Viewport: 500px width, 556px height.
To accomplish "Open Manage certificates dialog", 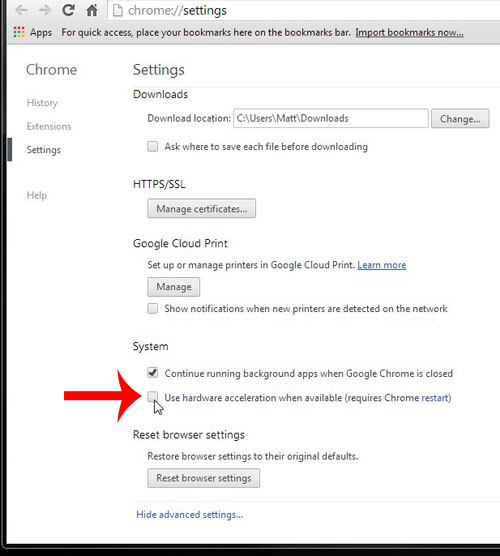I will click(201, 208).
